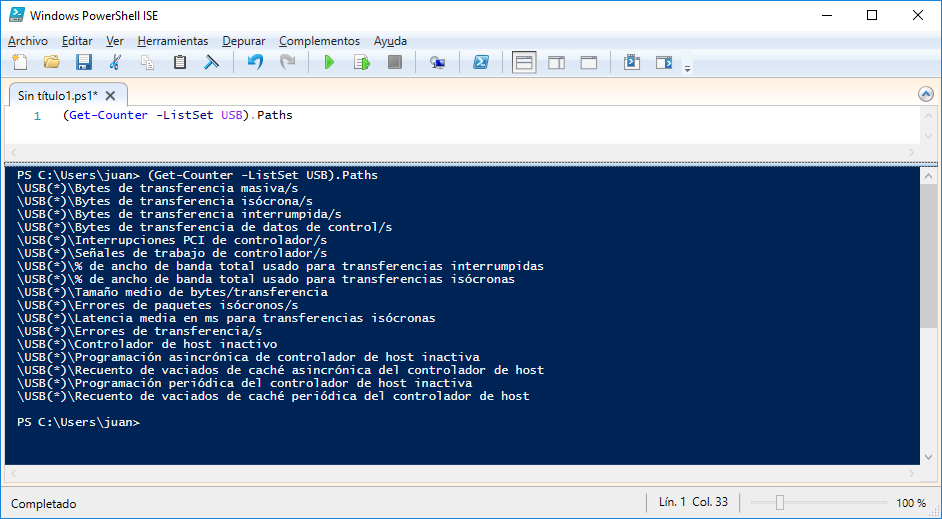The width and height of the screenshot is (942, 519).
Task: Open the toolbar overflow options arrow
Action: coord(687,68)
